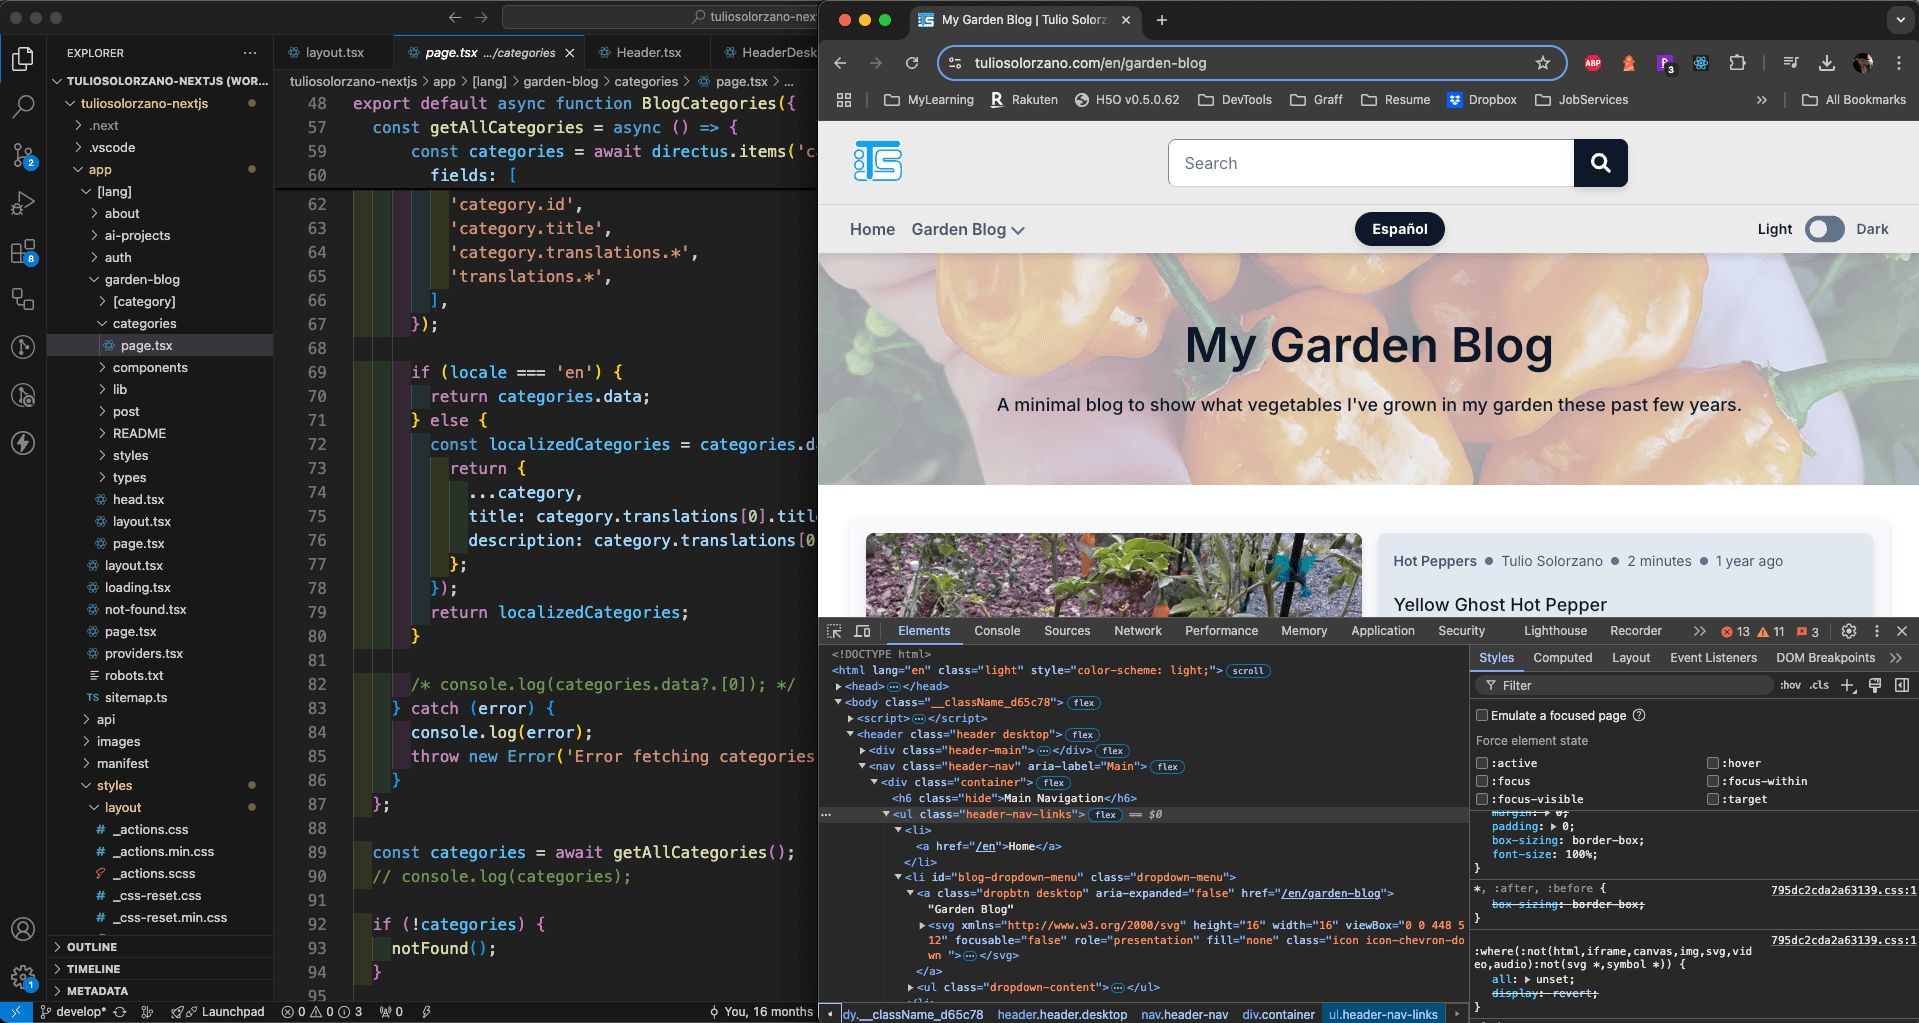Open the AdBlock Plus extension icon
This screenshot has width=1919, height=1023.
tap(1593, 63)
